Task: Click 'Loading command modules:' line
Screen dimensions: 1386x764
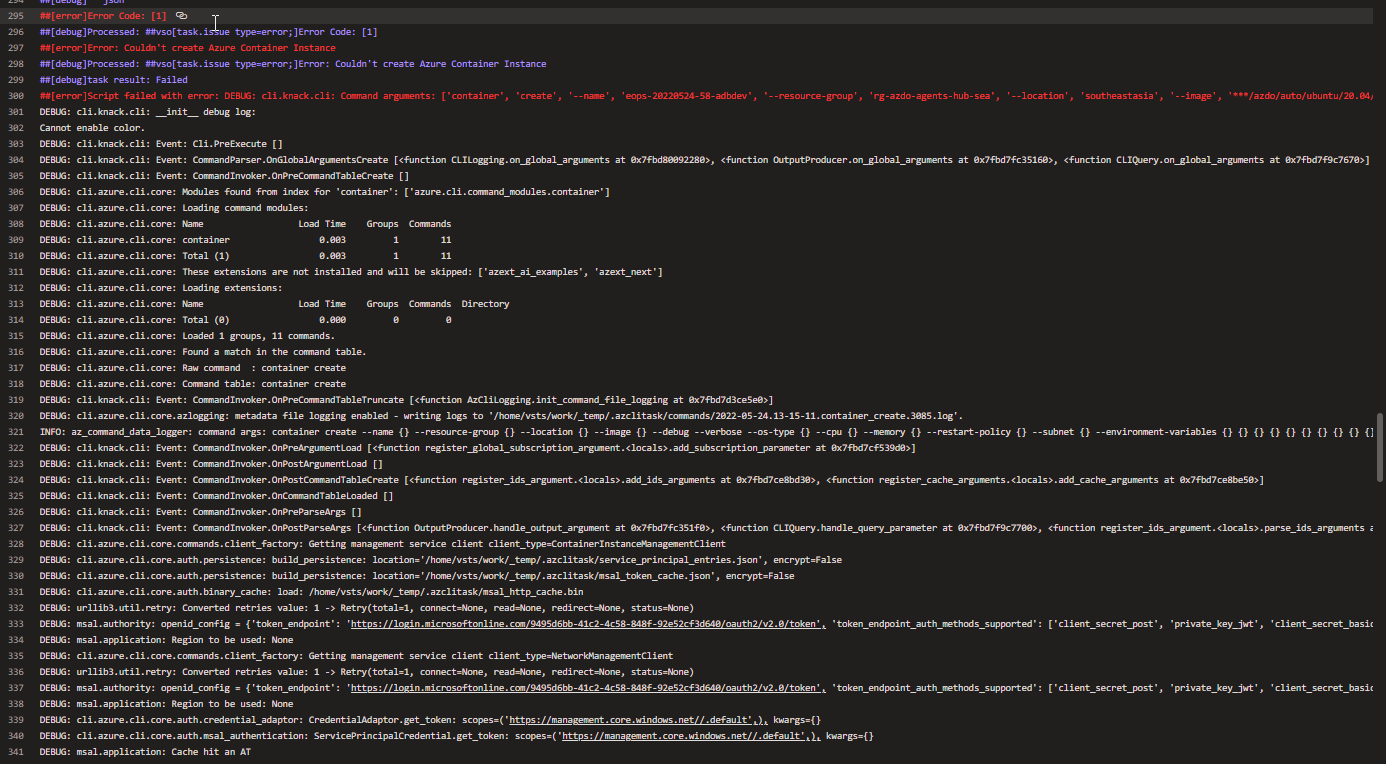Action: pos(174,208)
